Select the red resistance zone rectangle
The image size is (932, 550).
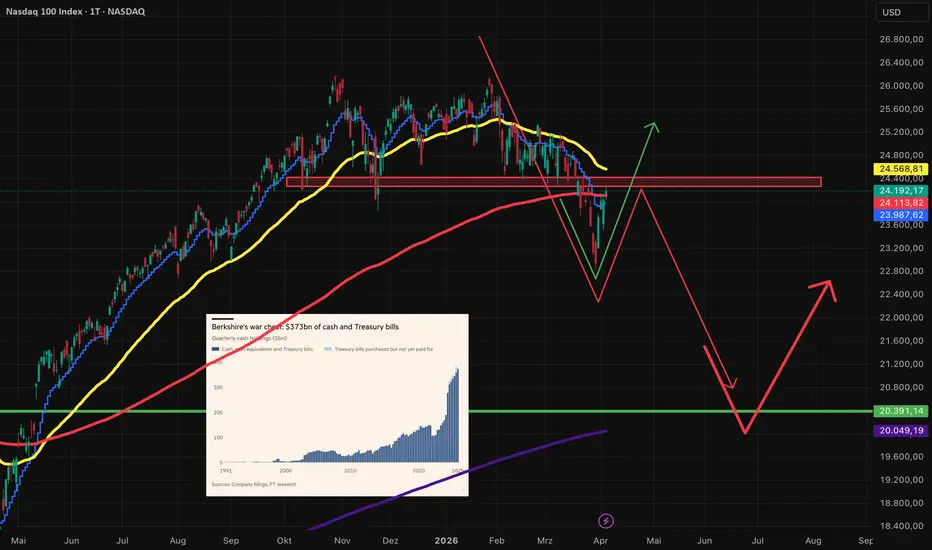coord(553,182)
